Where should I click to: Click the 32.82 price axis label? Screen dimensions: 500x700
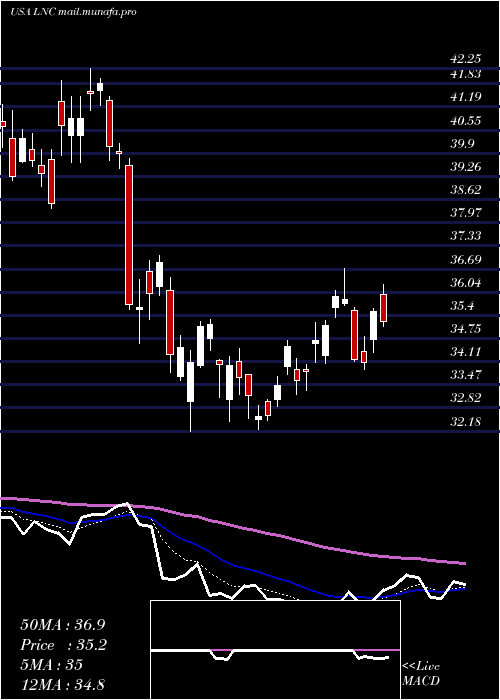pyautogui.click(x=466, y=397)
